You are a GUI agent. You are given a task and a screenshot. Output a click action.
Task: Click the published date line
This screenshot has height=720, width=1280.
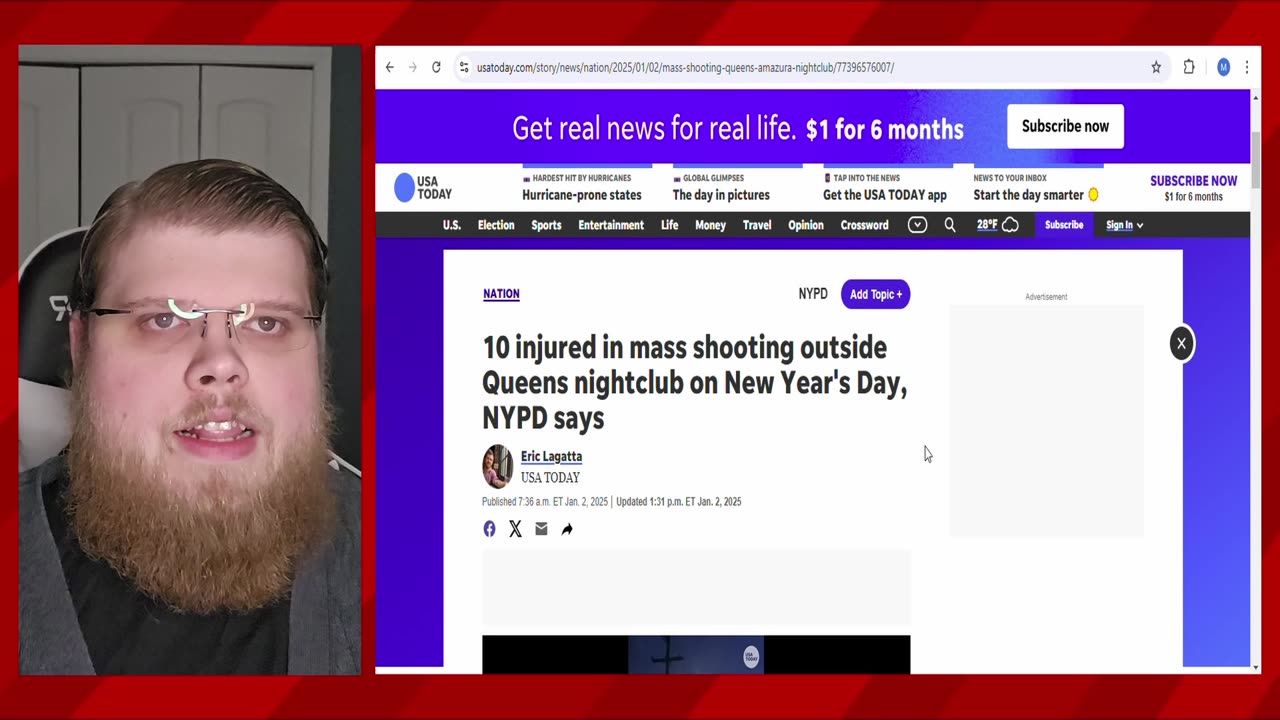tap(612, 502)
